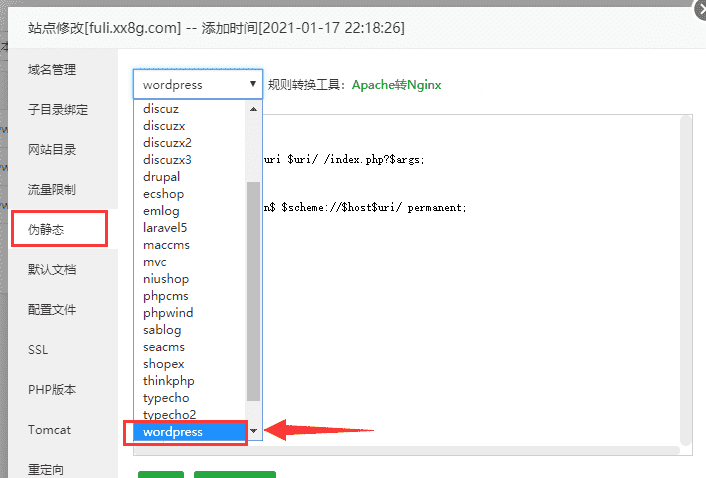Open the SSL tab
706x478 pixels.
(38, 350)
